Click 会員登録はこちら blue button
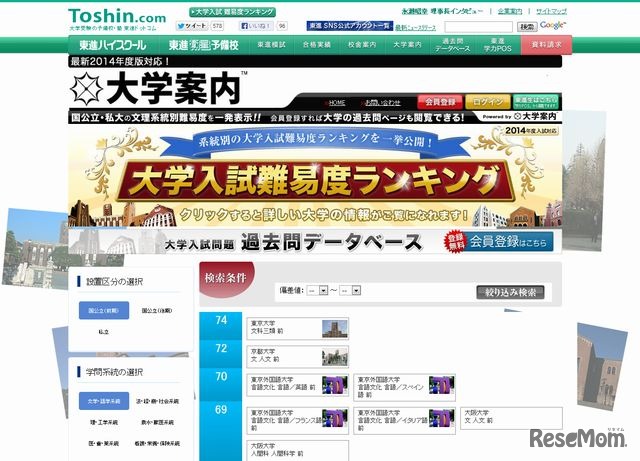The height and width of the screenshot is (461, 640). coord(508,242)
